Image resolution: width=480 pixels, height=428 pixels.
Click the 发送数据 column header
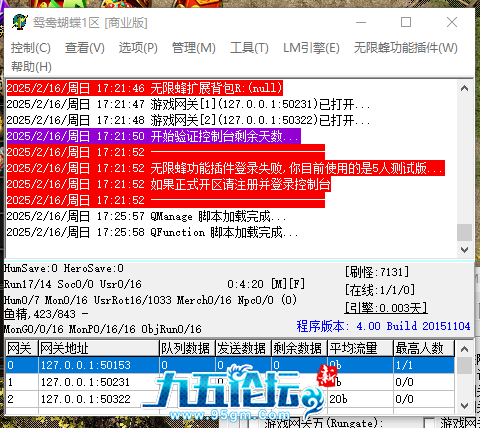coord(243,349)
